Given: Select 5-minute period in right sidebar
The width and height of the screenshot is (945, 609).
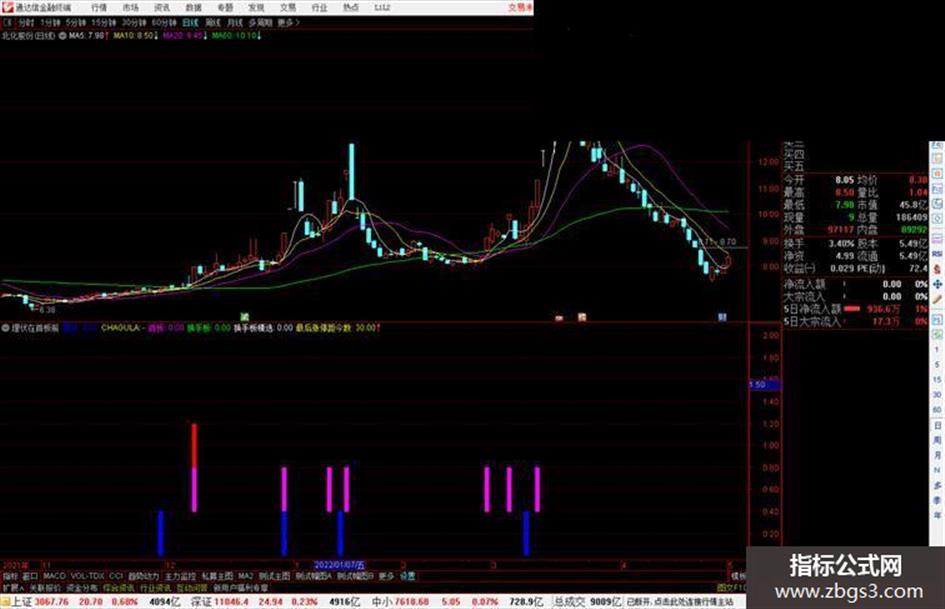Looking at the screenshot, I should tap(937, 365).
